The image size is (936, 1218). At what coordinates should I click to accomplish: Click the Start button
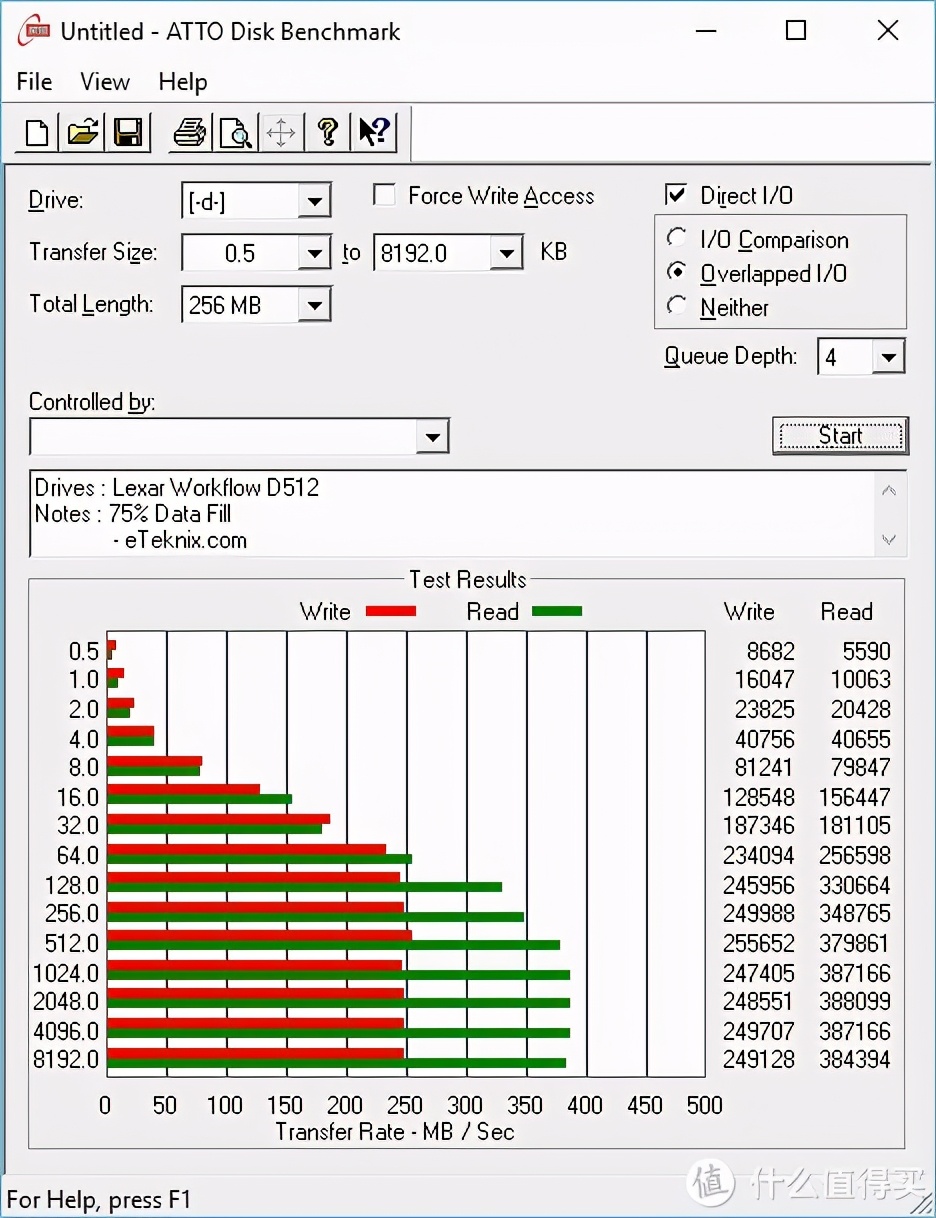pyautogui.click(x=840, y=435)
